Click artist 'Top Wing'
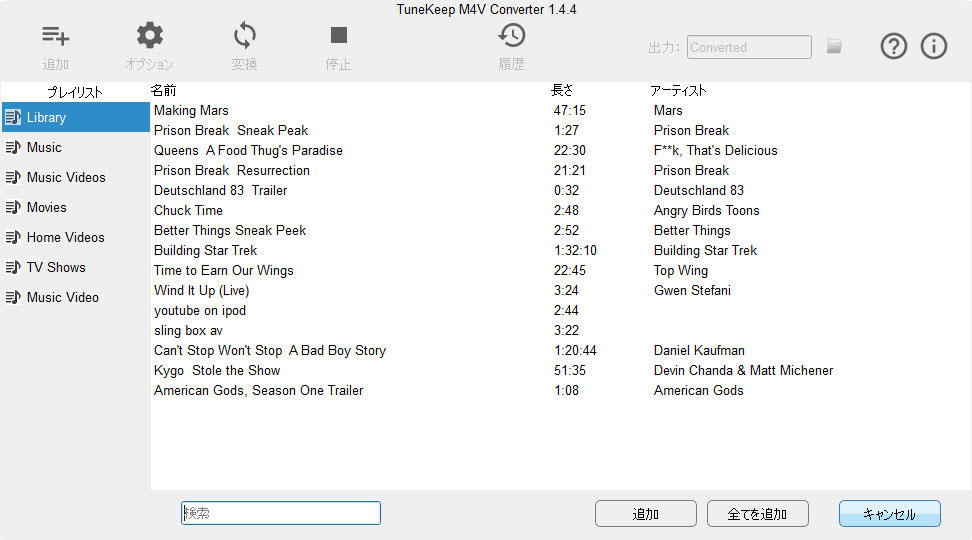The width and height of the screenshot is (972, 540). tap(681, 270)
